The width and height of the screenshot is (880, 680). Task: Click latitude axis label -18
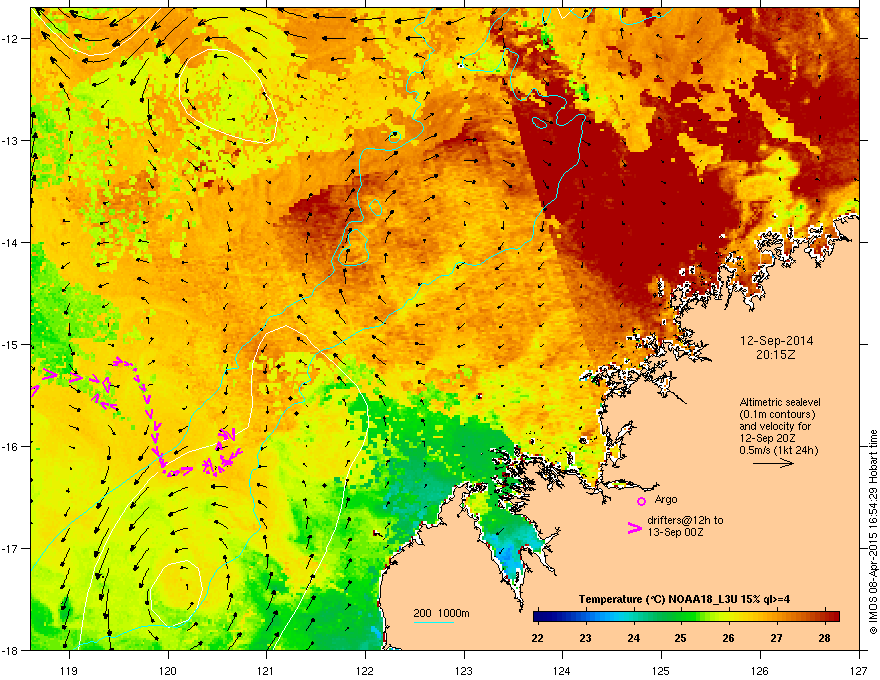[10, 650]
